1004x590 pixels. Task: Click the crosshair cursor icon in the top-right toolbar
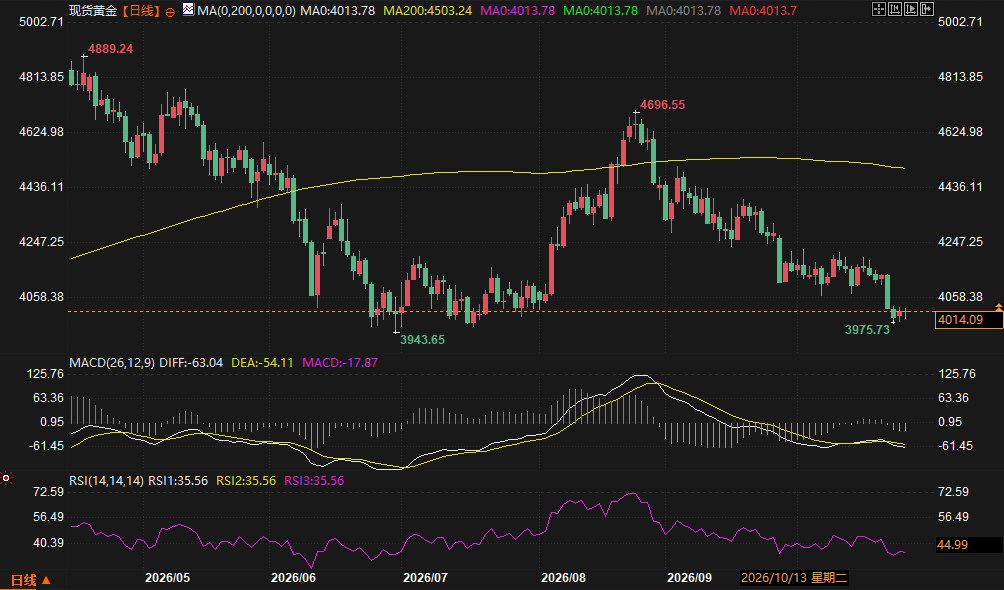879,9
